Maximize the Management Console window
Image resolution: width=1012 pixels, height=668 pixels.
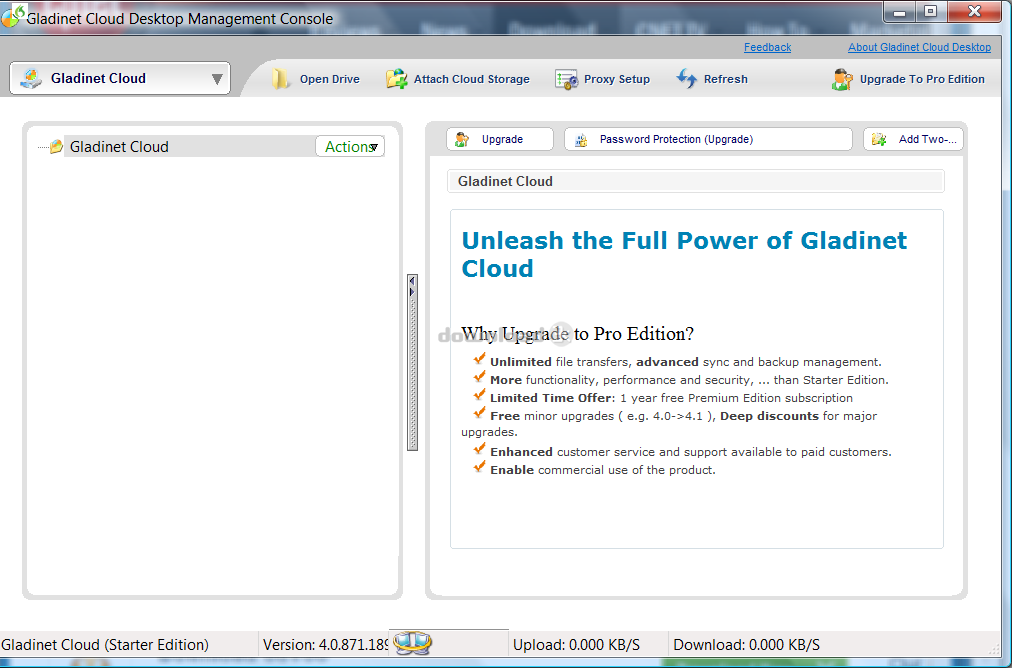coord(930,12)
